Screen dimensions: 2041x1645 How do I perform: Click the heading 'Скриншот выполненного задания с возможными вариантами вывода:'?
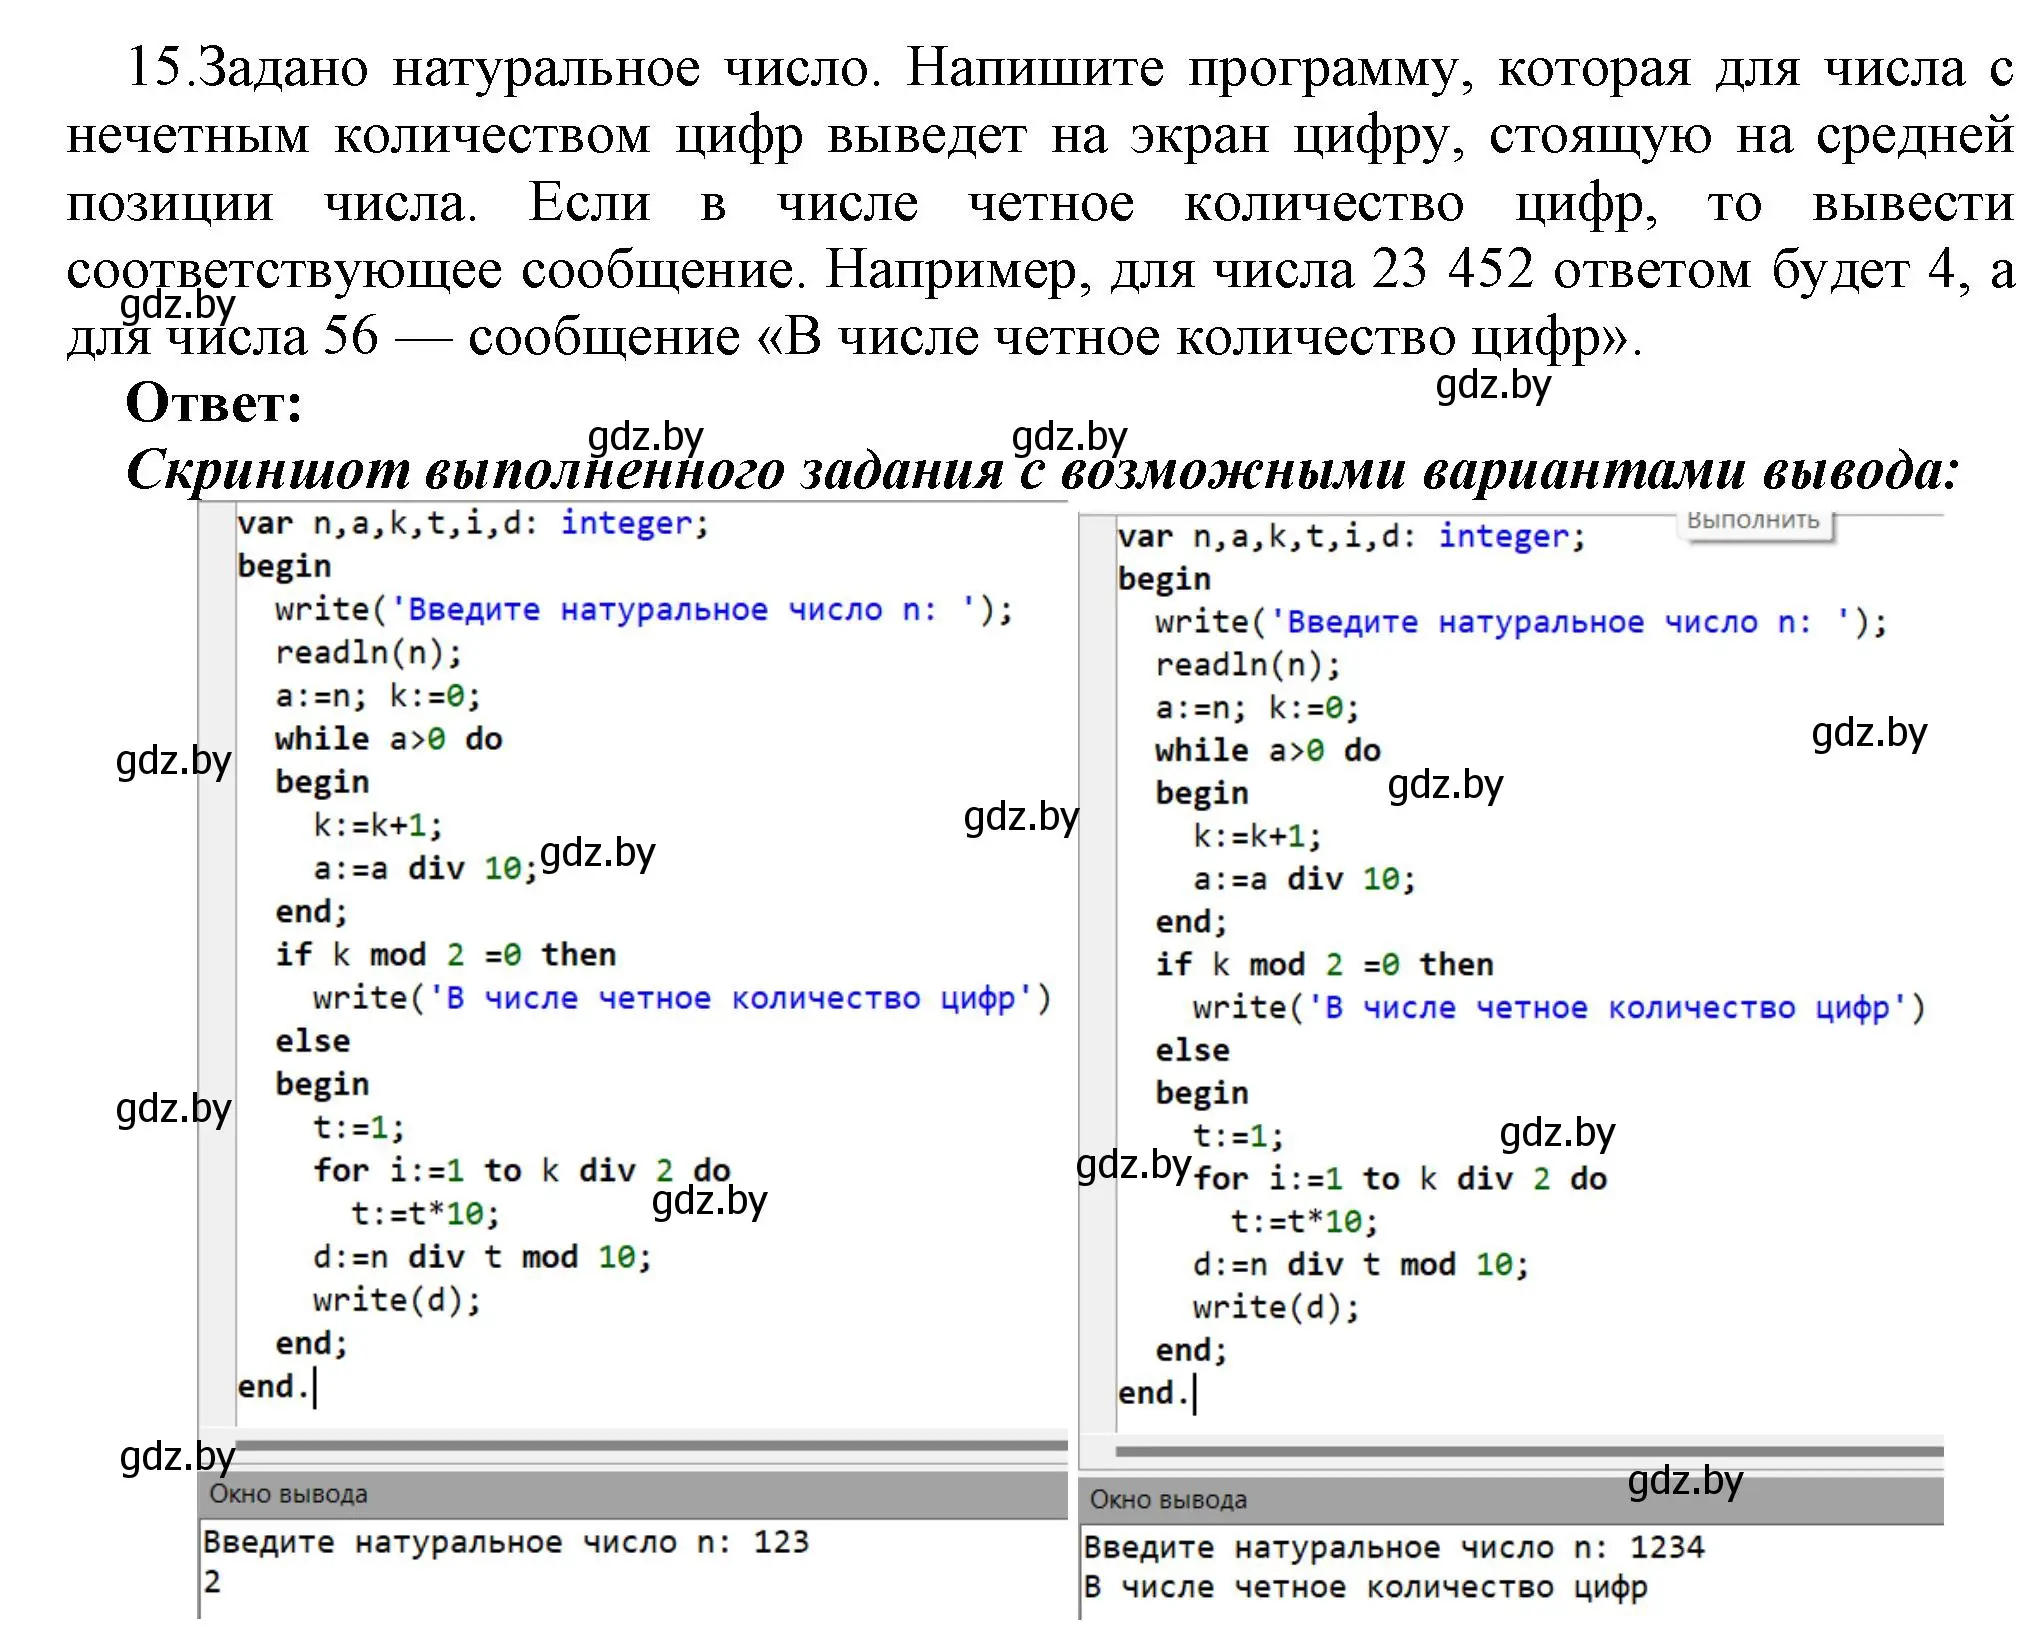point(1042,470)
